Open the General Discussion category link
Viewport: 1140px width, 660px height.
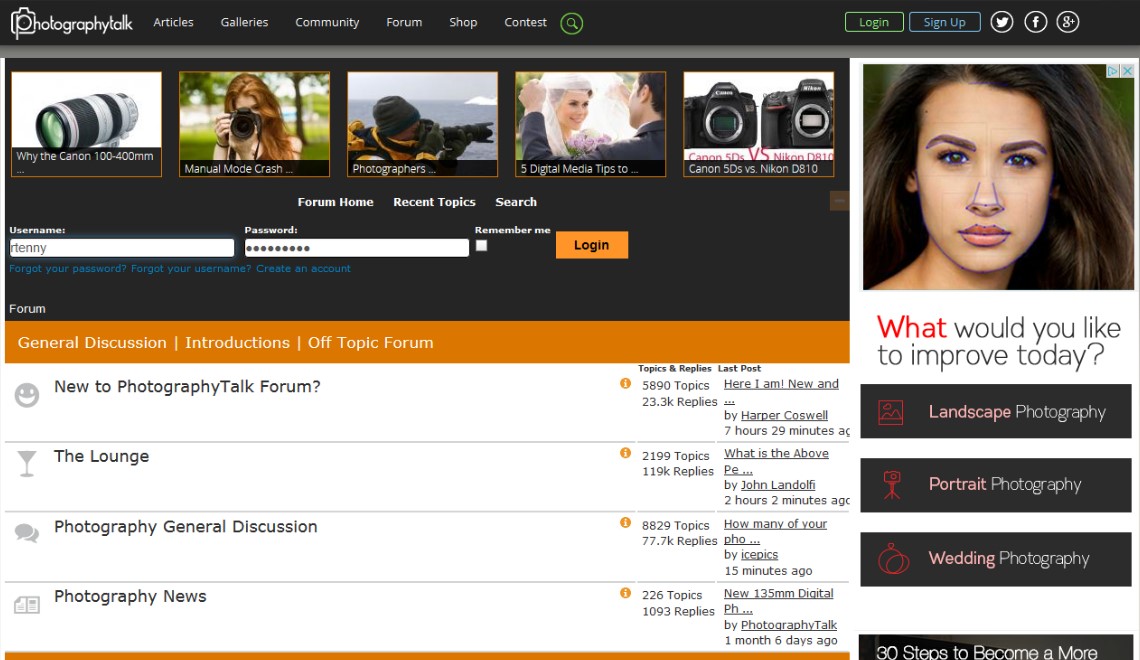click(92, 342)
